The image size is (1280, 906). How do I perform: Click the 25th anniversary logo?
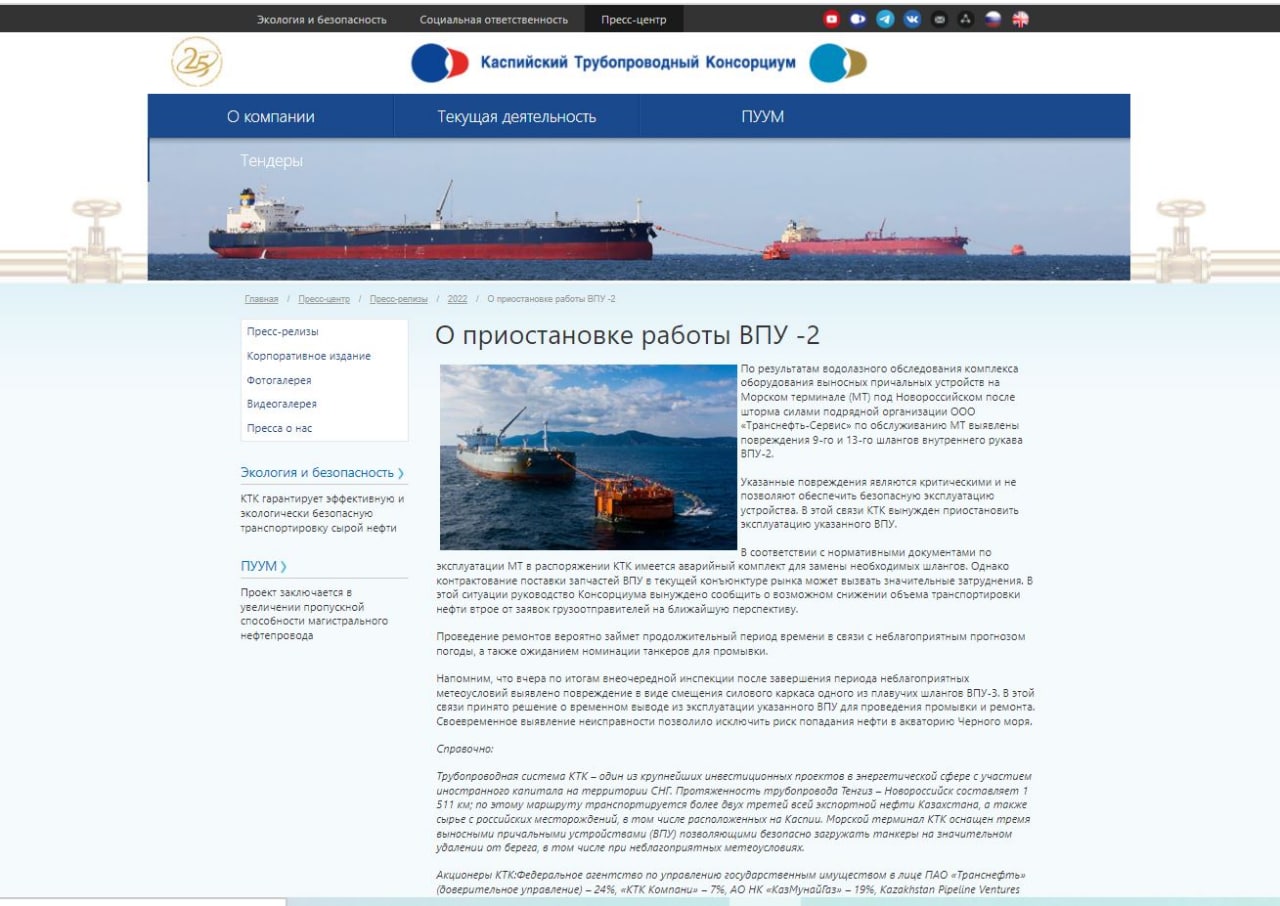click(197, 62)
